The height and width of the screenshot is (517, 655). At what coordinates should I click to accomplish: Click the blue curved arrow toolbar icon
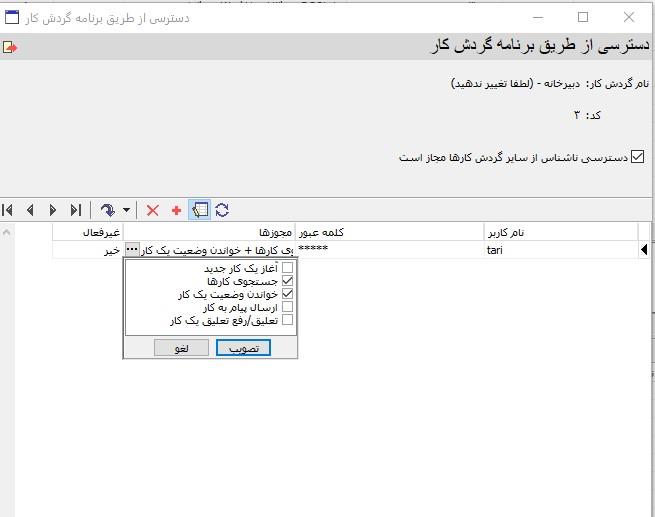point(107,210)
